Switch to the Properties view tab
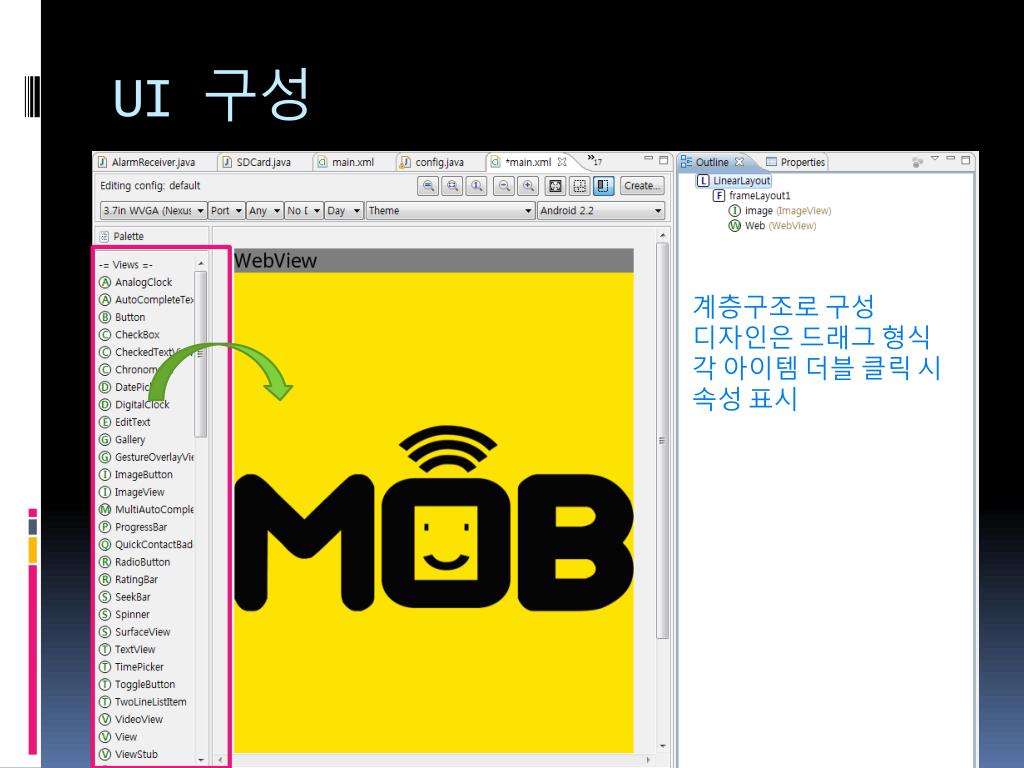1024x768 pixels. (x=795, y=162)
